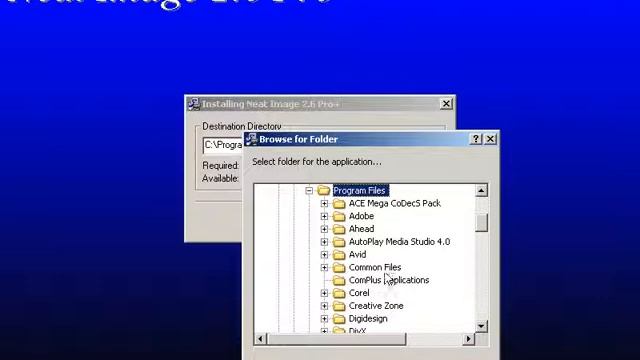Expand the Ahead folder node
This screenshot has width=640, height=360.
tap(324, 229)
